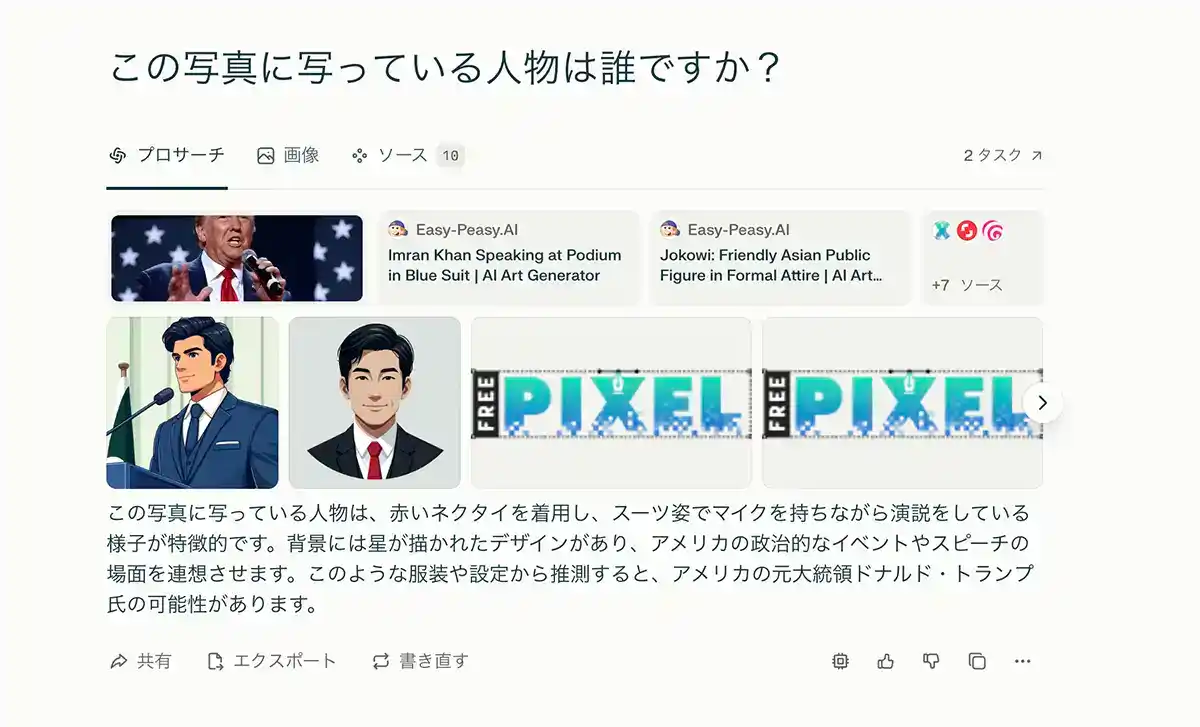The width and height of the screenshot is (1200, 727).
Task: Click the エクスポート export icon
Action: (x=215, y=661)
